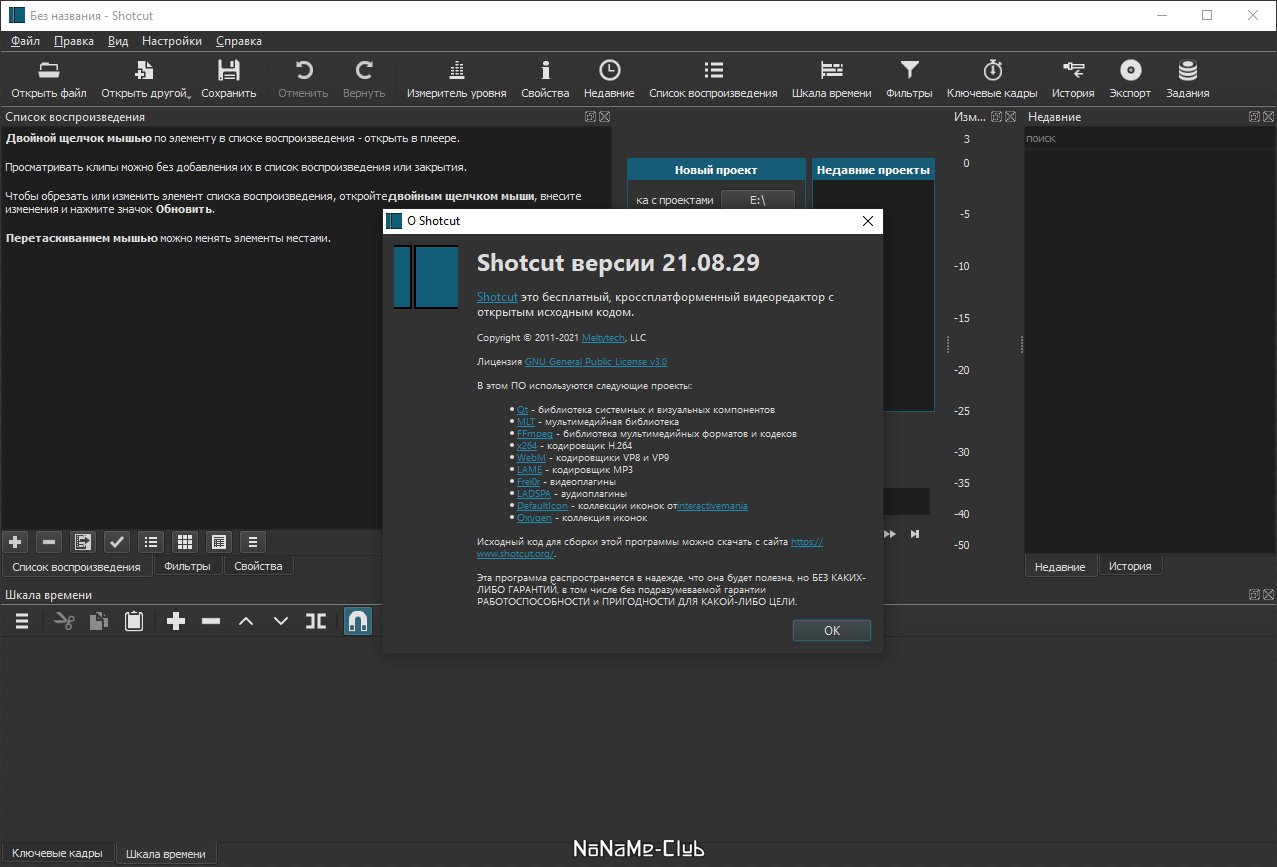Viewport: 1277px width, 867px height.
Task: Open the 'Shotcut' link in About dialog
Action: pyautogui.click(x=497, y=297)
